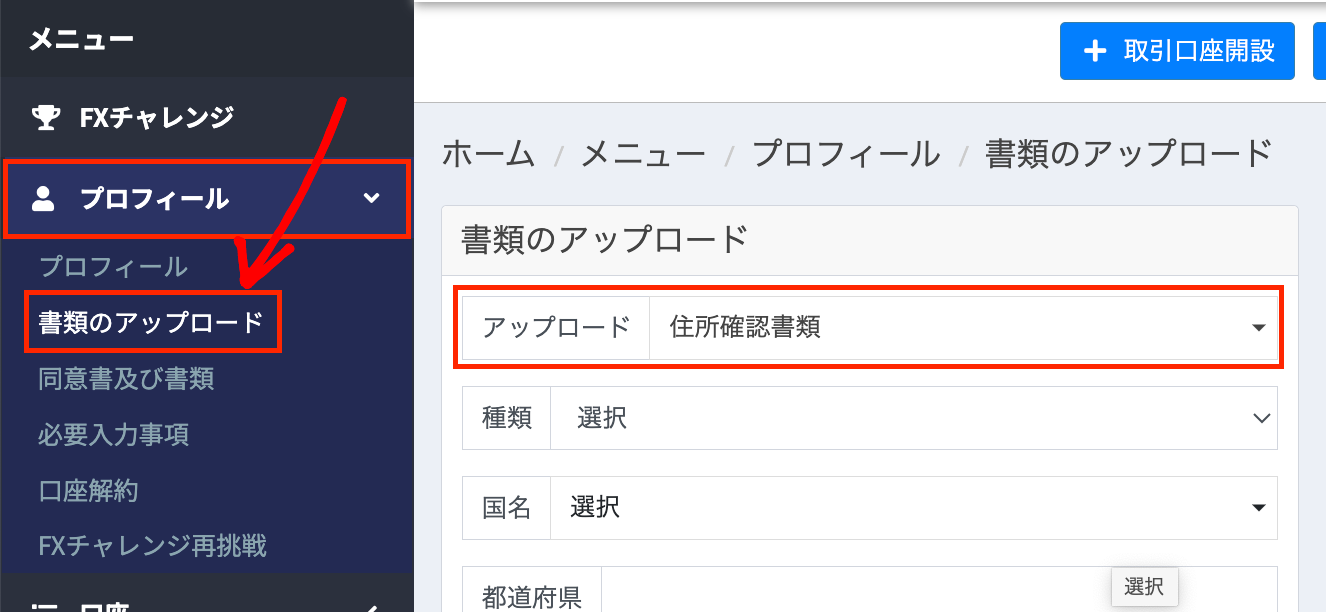Click メニュー in the breadcrumb
Viewport: 1326px width, 612px height.
point(643,155)
